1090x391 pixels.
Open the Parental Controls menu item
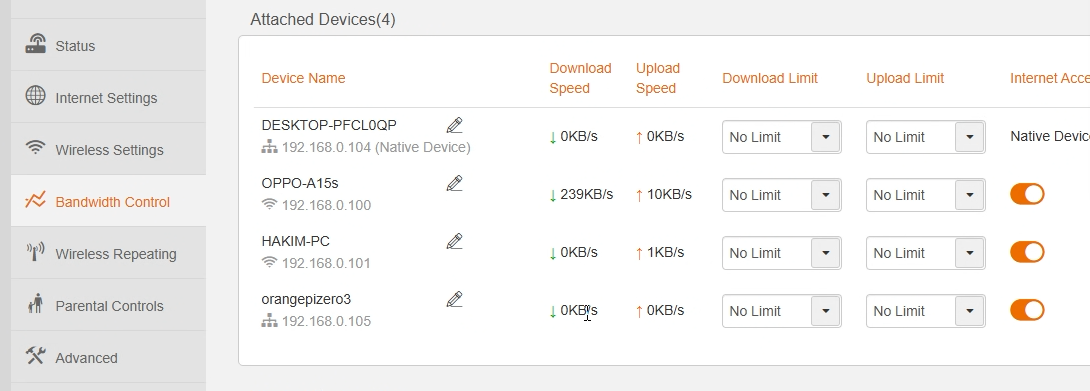108,305
